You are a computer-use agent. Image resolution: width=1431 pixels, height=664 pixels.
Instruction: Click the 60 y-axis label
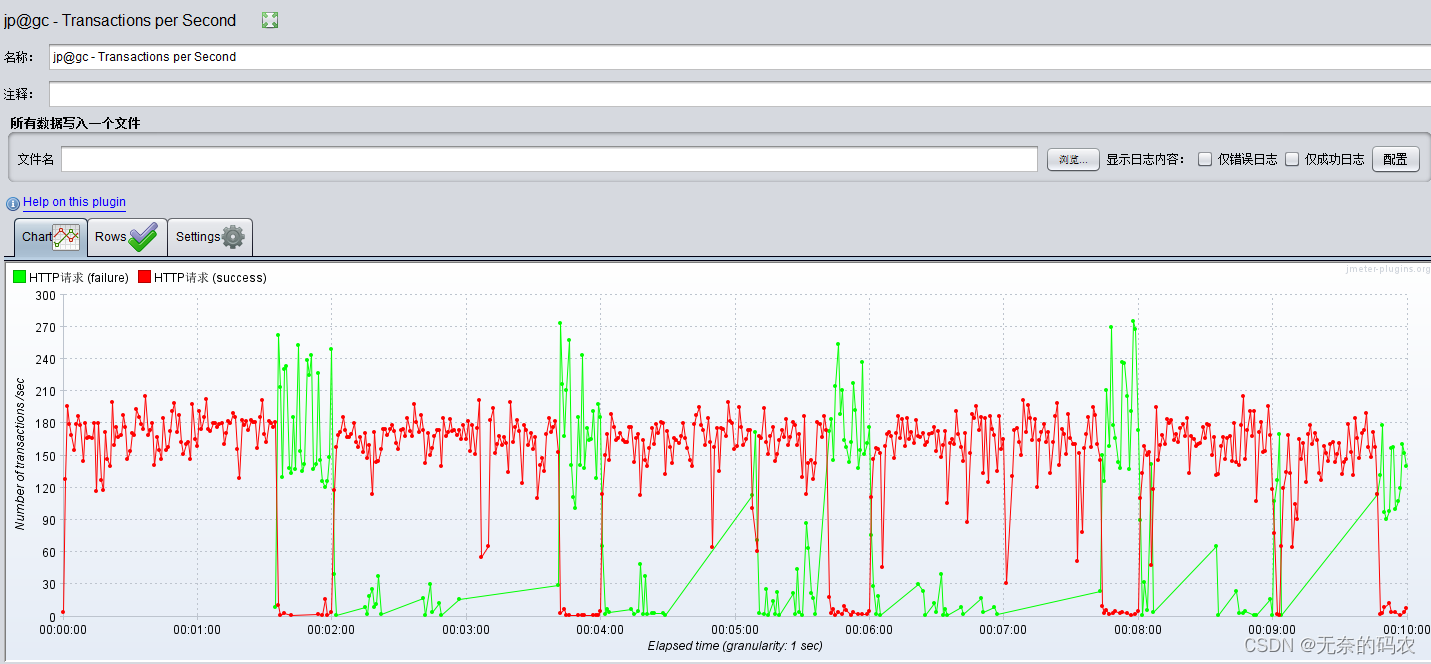coord(48,552)
